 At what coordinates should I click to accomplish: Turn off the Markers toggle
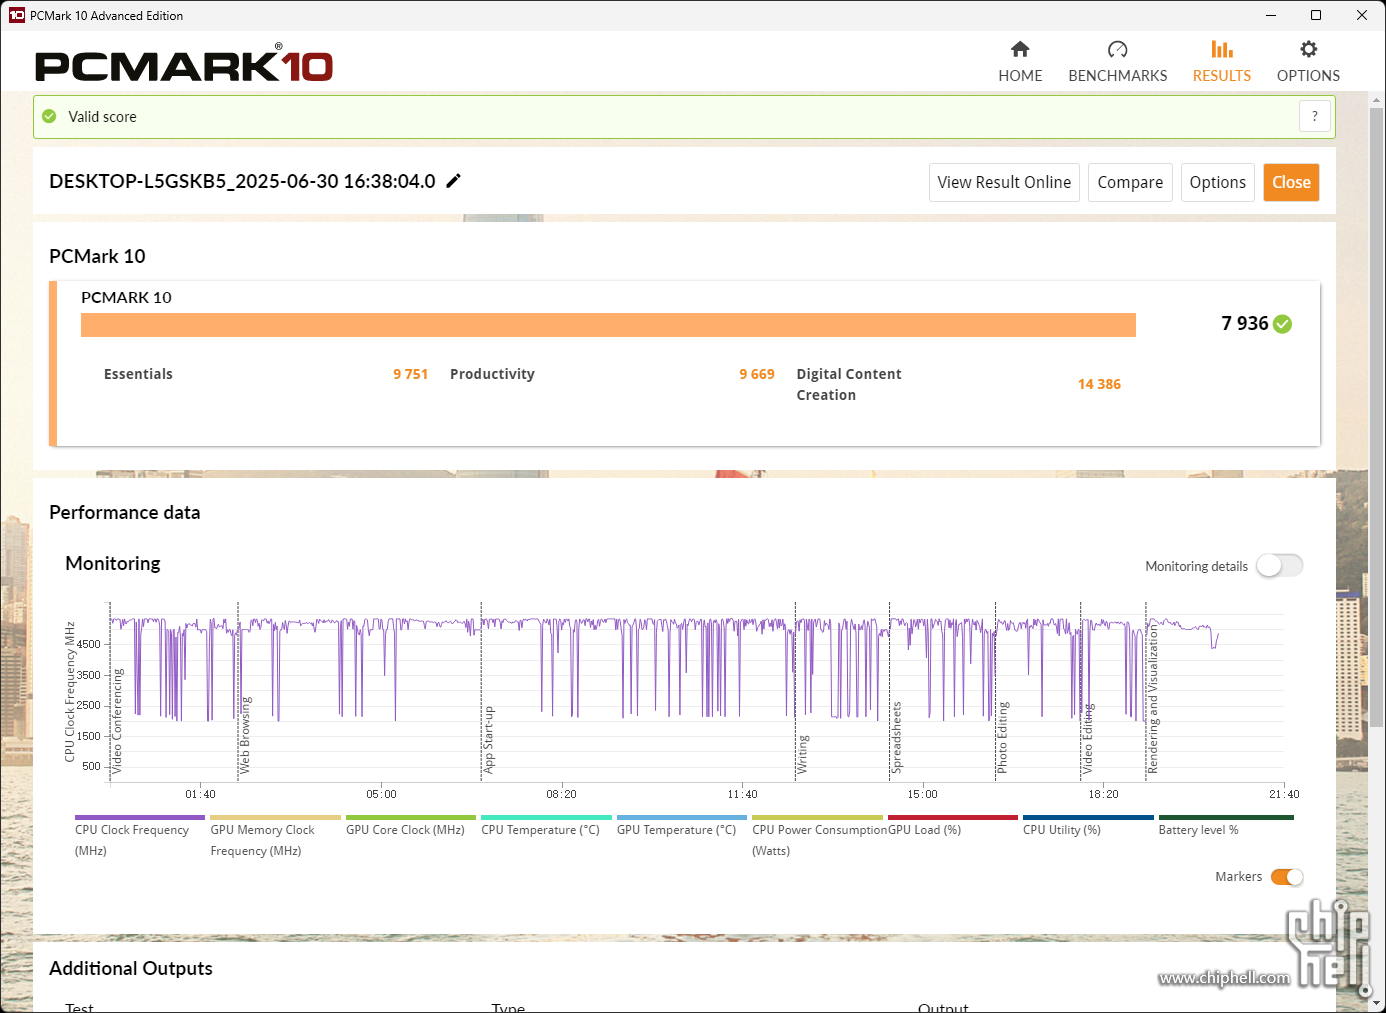[x=1287, y=877]
